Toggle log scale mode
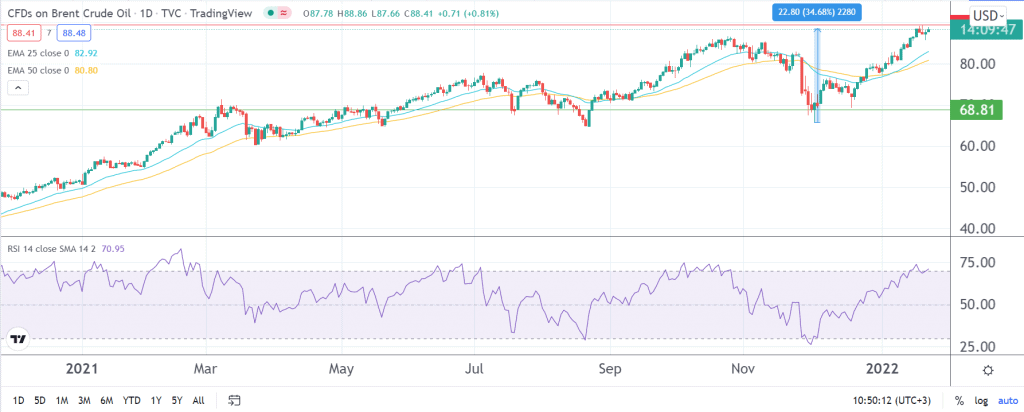This screenshot has height=412, width=1024. pyautogui.click(x=980, y=400)
